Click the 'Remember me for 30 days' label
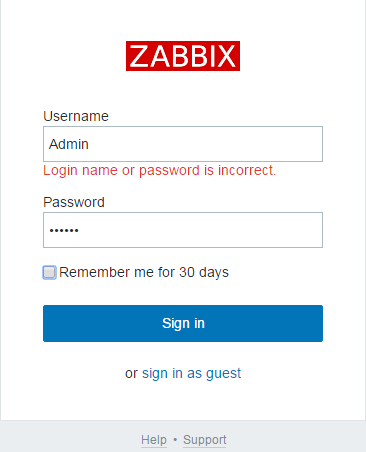This screenshot has height=452, width=366. click(144, 272)
